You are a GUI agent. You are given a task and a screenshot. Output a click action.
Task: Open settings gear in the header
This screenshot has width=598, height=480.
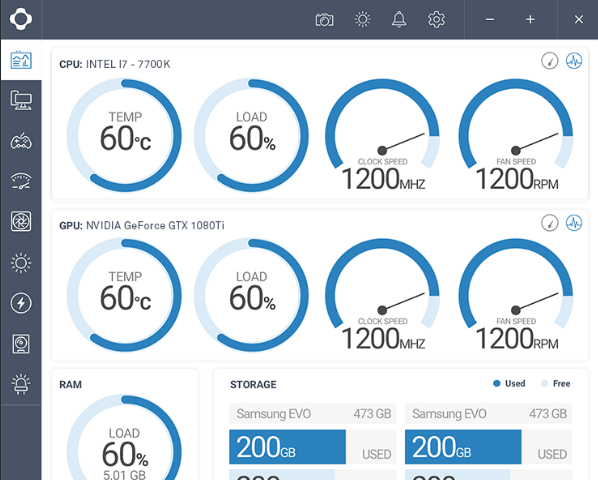[x=436, y=19]
